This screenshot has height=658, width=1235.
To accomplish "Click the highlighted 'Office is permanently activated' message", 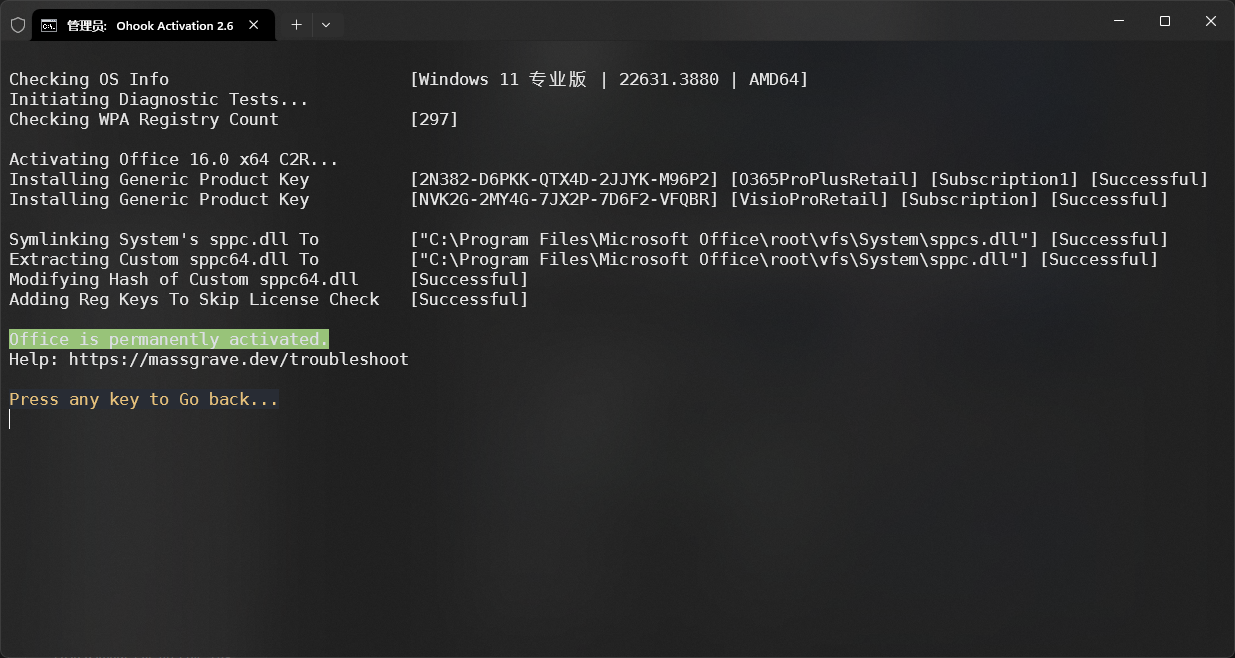I will click(x=169, y=339).
